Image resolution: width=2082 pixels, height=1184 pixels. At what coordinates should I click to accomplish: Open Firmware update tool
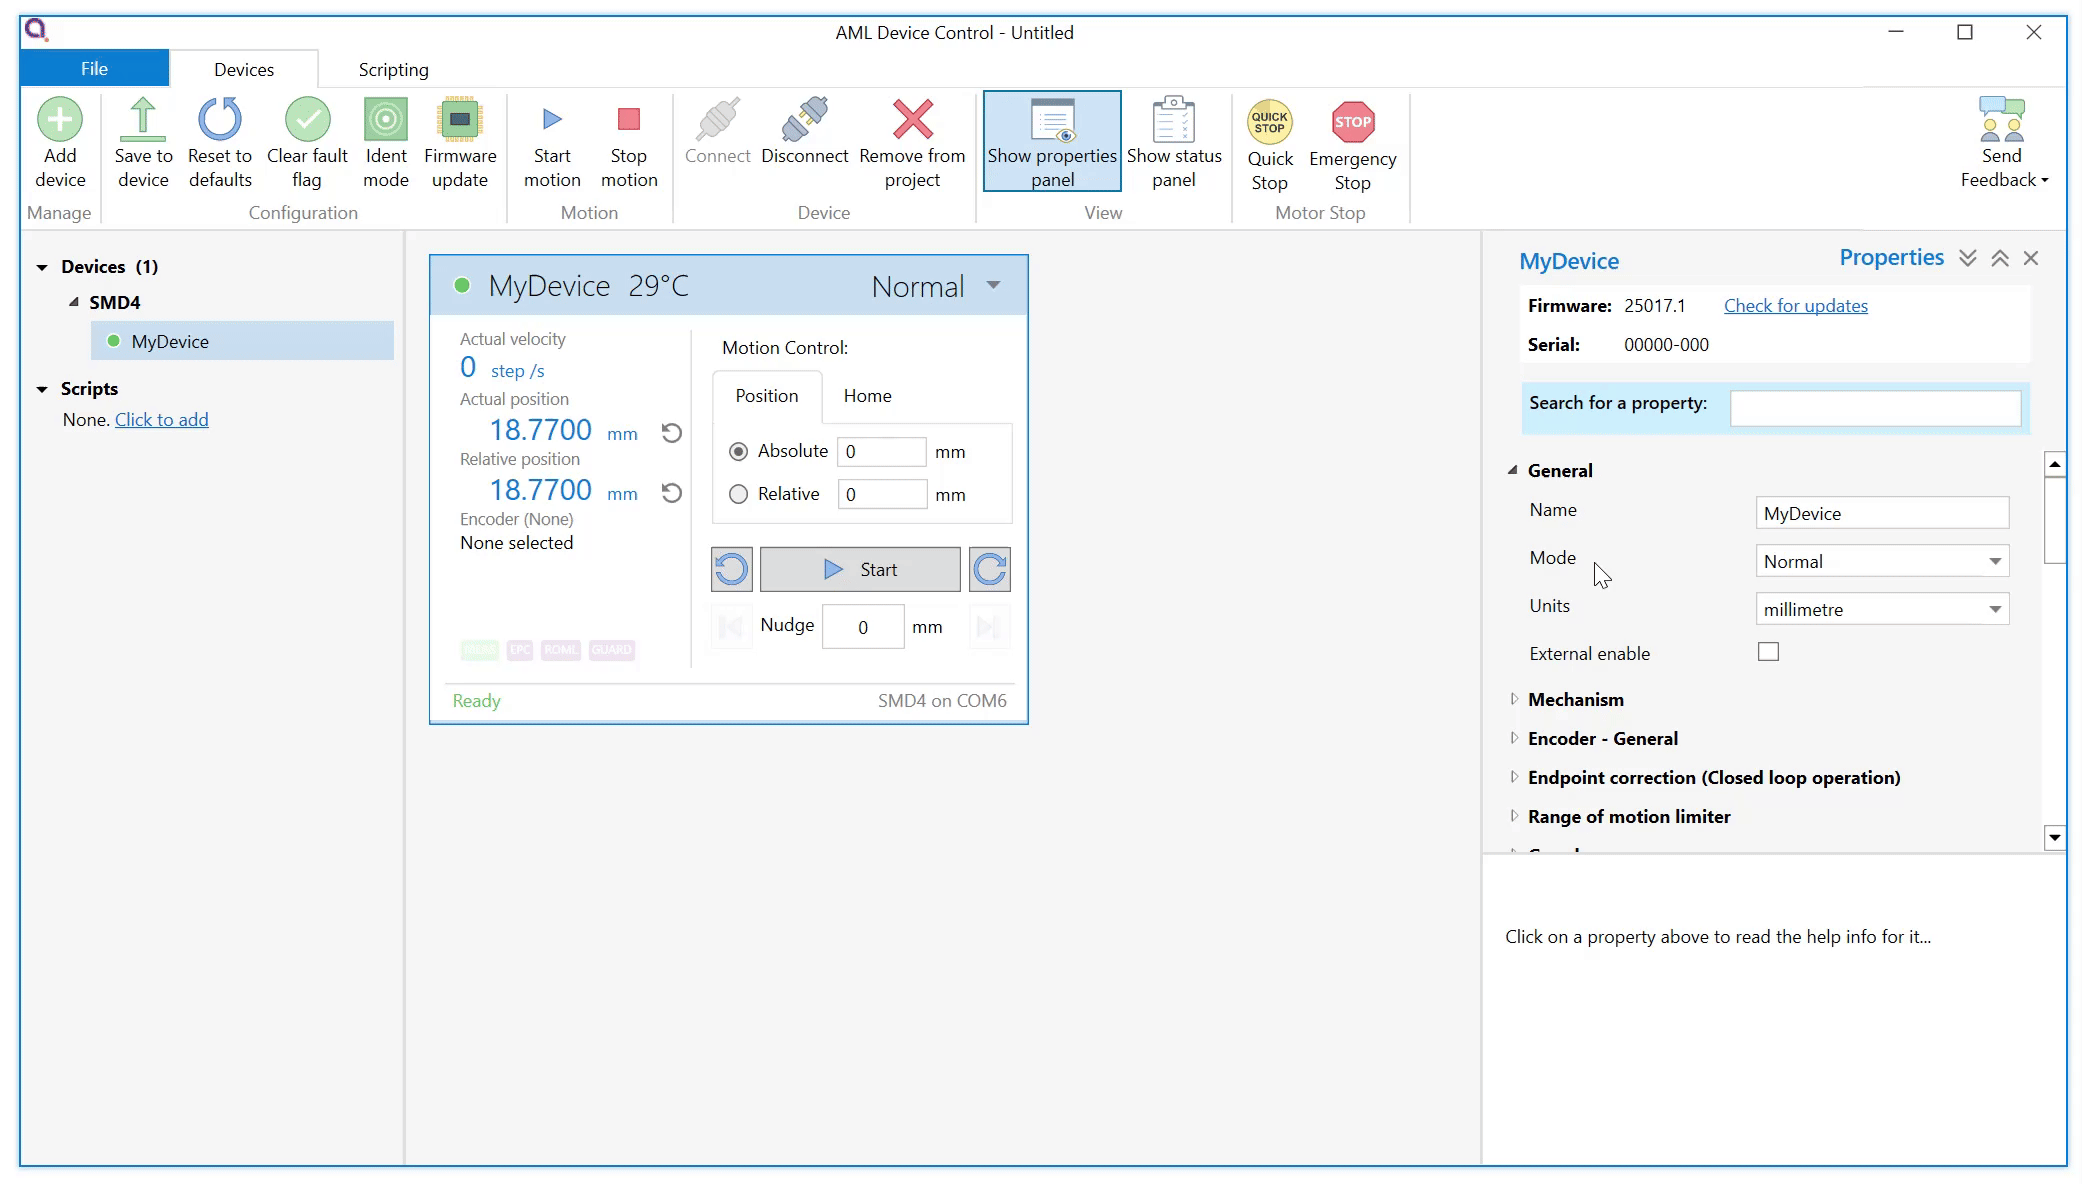pos(459,120)
